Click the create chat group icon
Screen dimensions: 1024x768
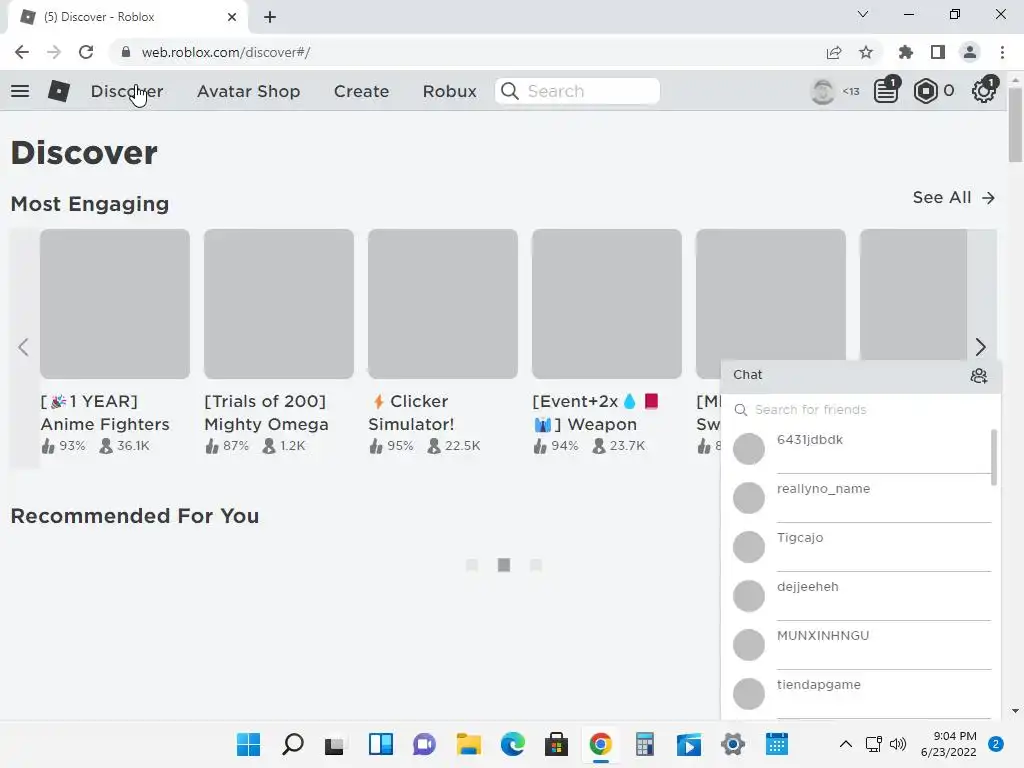[x=979, y=376]
